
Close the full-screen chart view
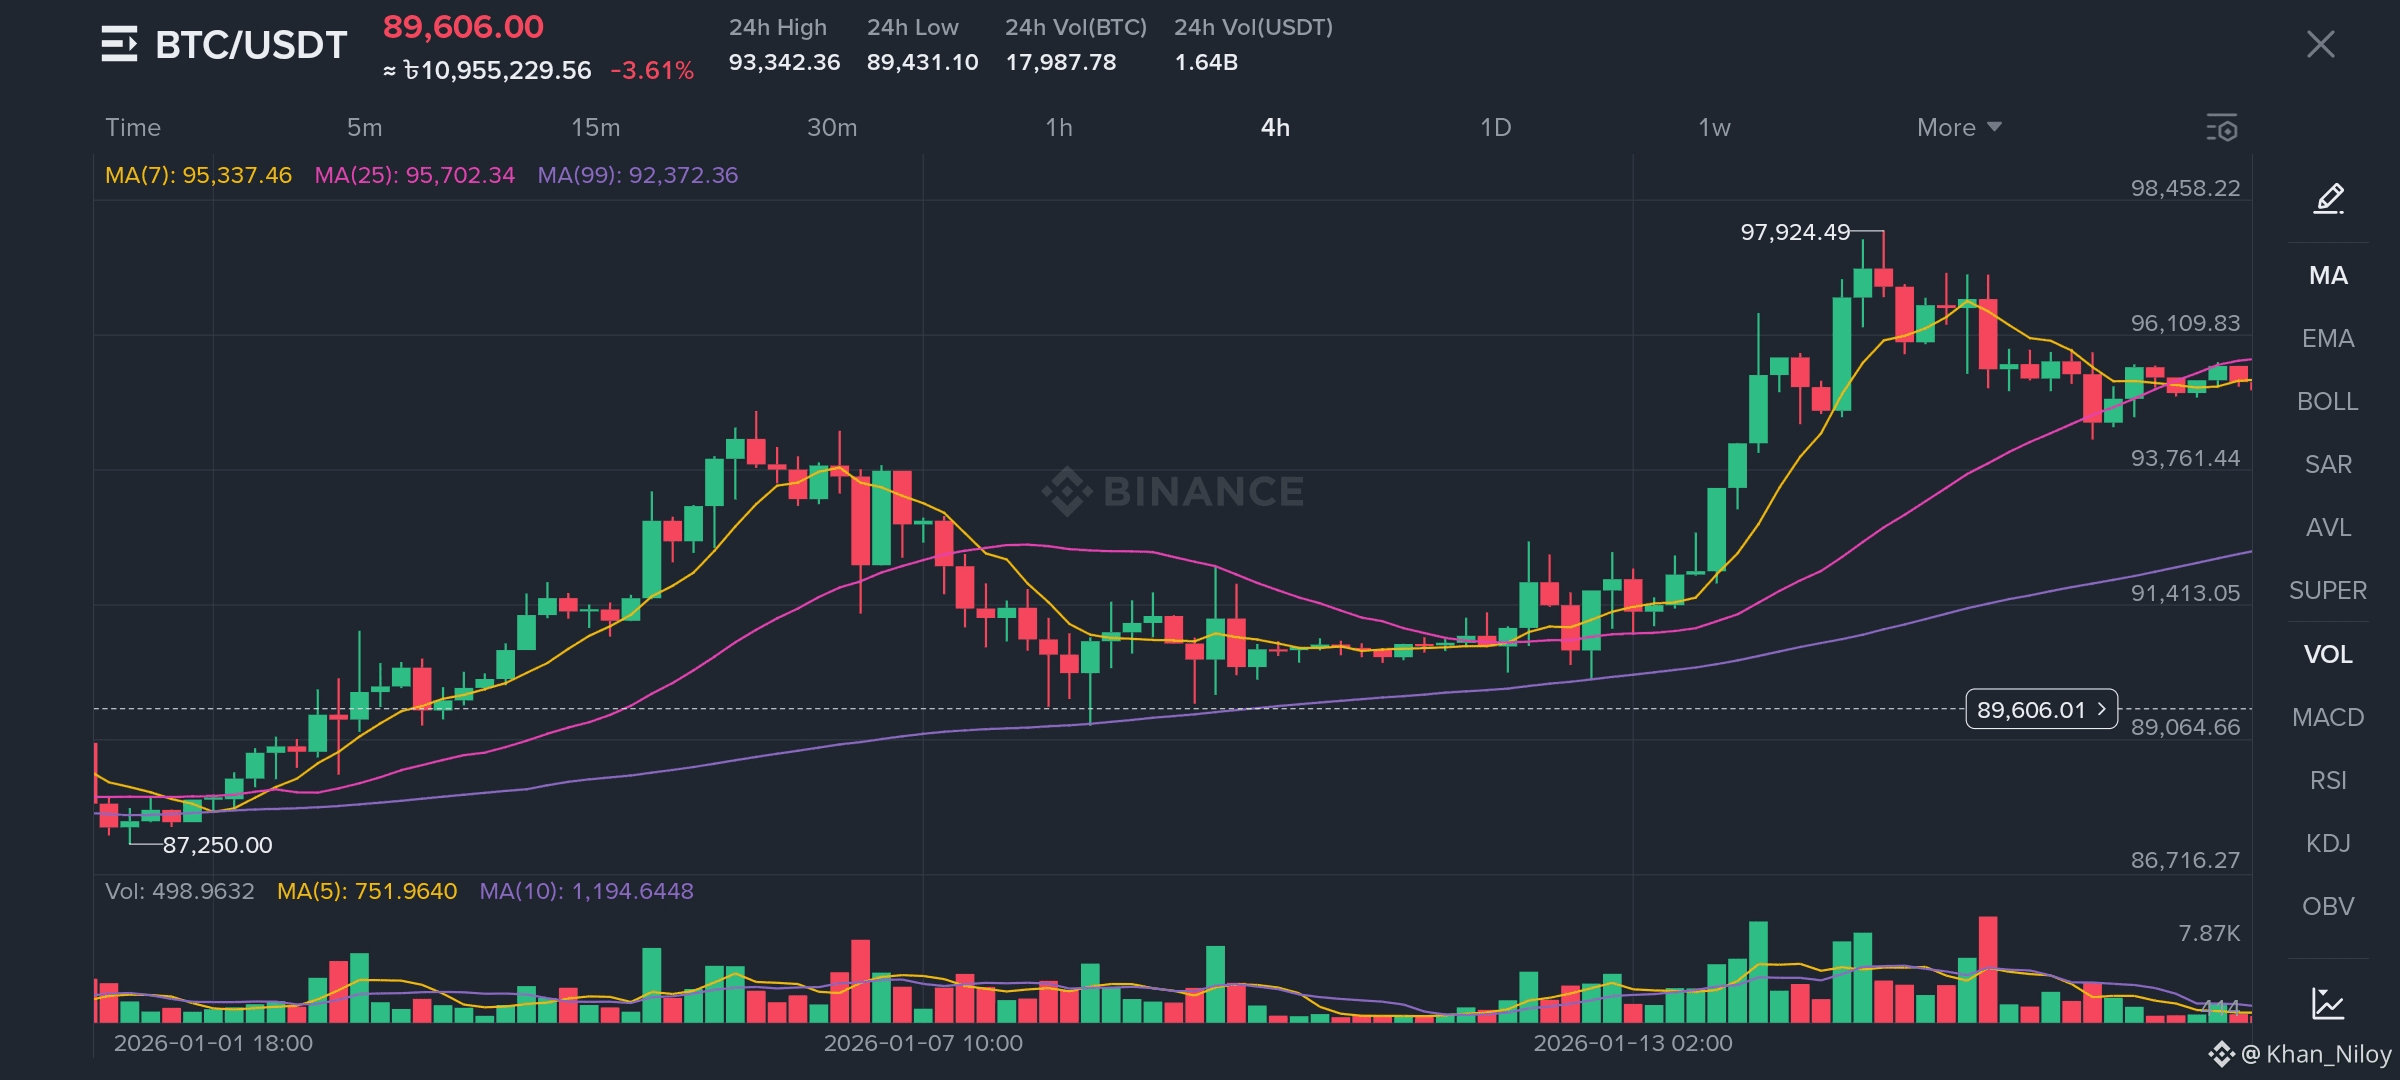click(x=2320, y=45)
